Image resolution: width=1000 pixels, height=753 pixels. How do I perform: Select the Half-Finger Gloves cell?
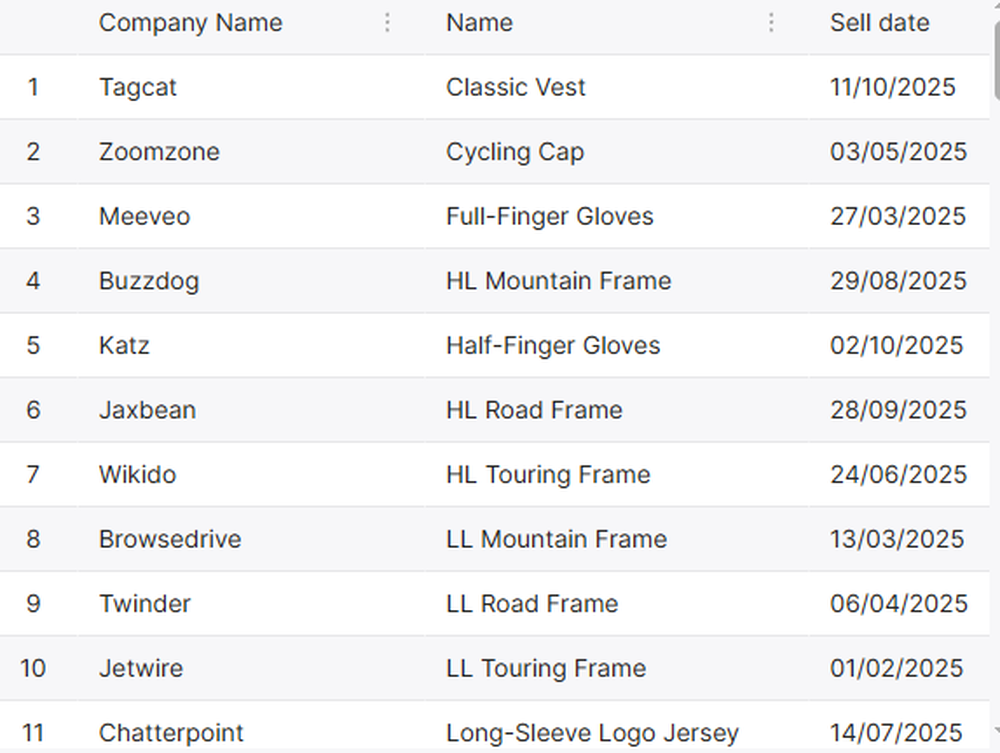pyautogui.click(x=553, y=345)
